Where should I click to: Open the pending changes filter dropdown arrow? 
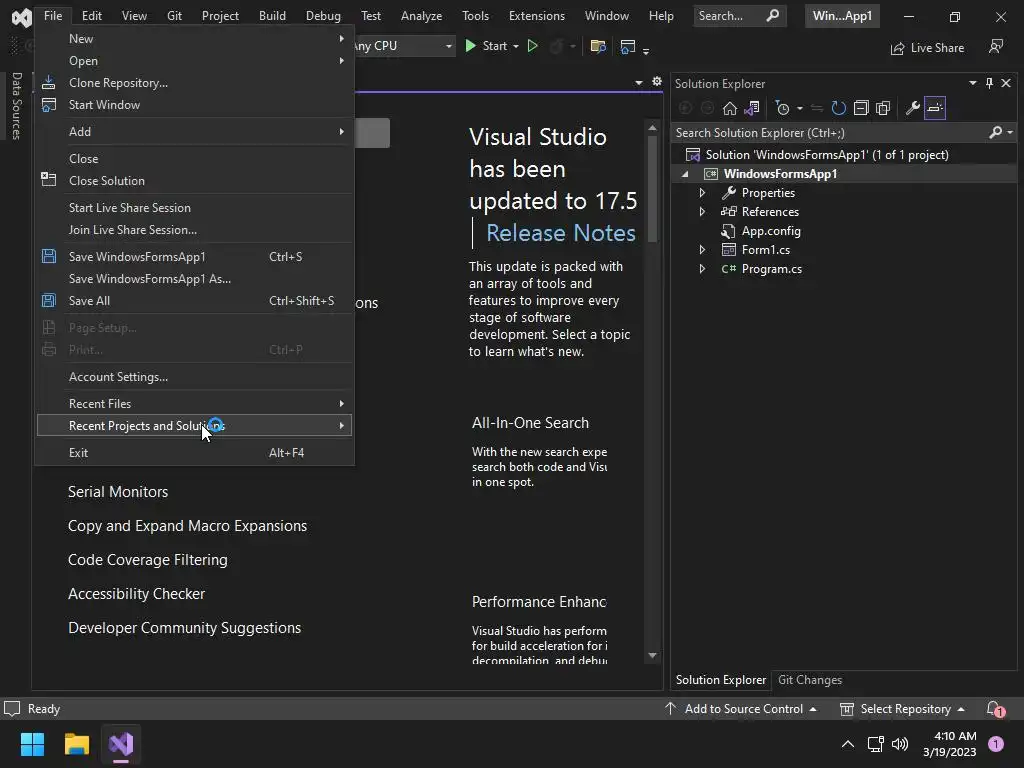(800, 108)
